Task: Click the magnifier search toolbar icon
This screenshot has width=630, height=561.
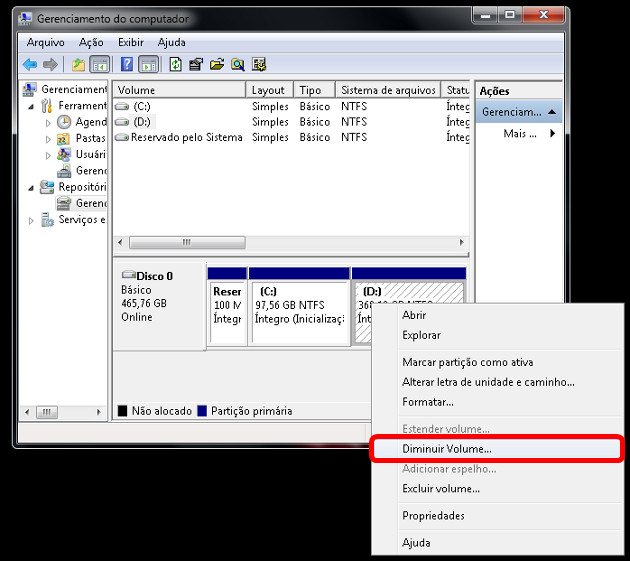Action: pyautogui.click(x=238, y=64)
